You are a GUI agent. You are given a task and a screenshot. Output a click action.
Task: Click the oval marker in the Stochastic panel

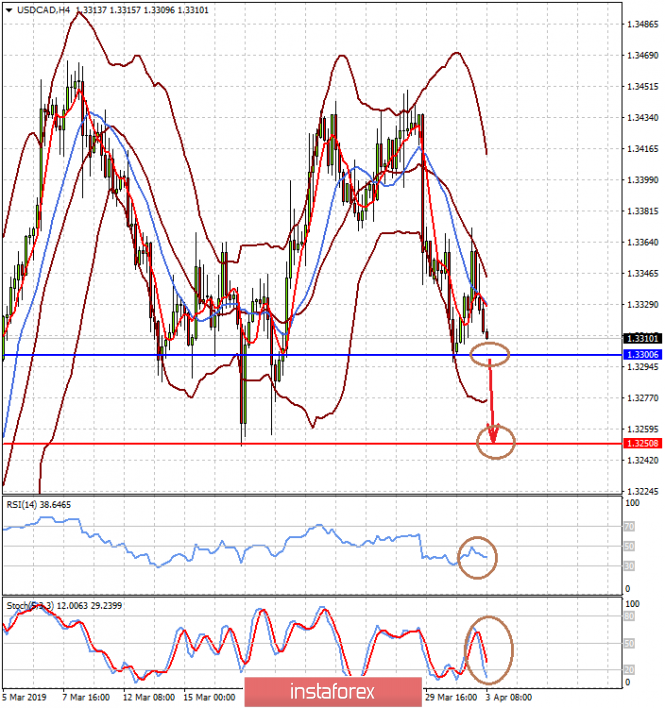click(x=490, y=650)
